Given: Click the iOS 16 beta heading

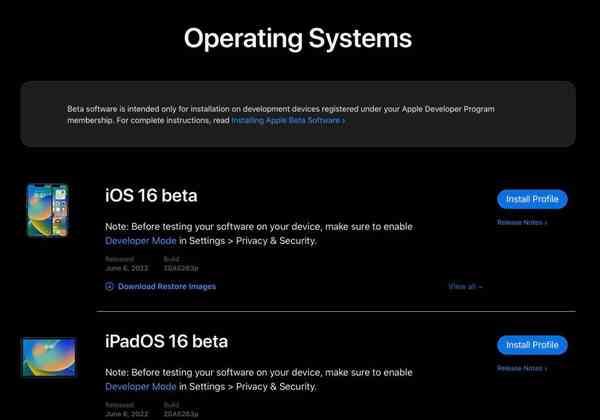Looking at the screenshot, I should tap(166, 195).
